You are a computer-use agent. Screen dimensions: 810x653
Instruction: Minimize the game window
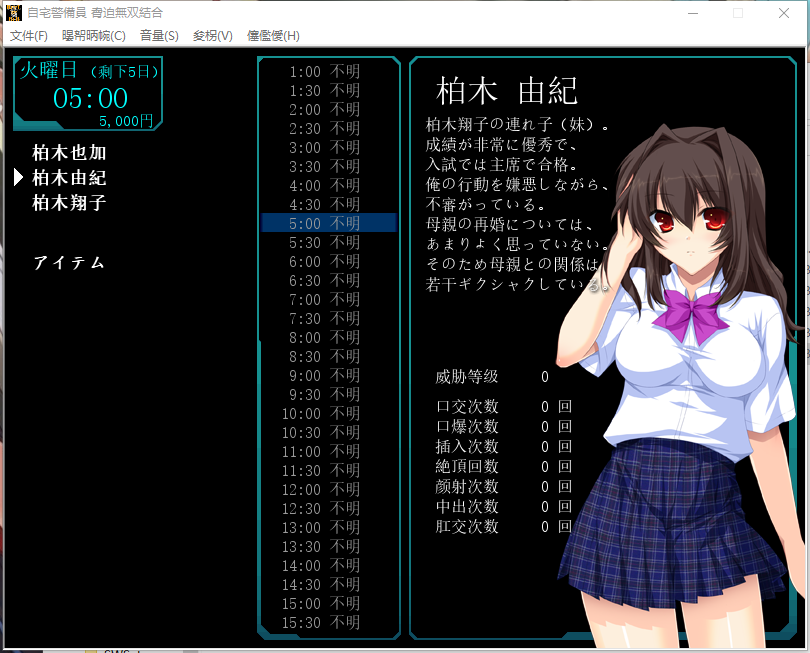coord(693,13)
